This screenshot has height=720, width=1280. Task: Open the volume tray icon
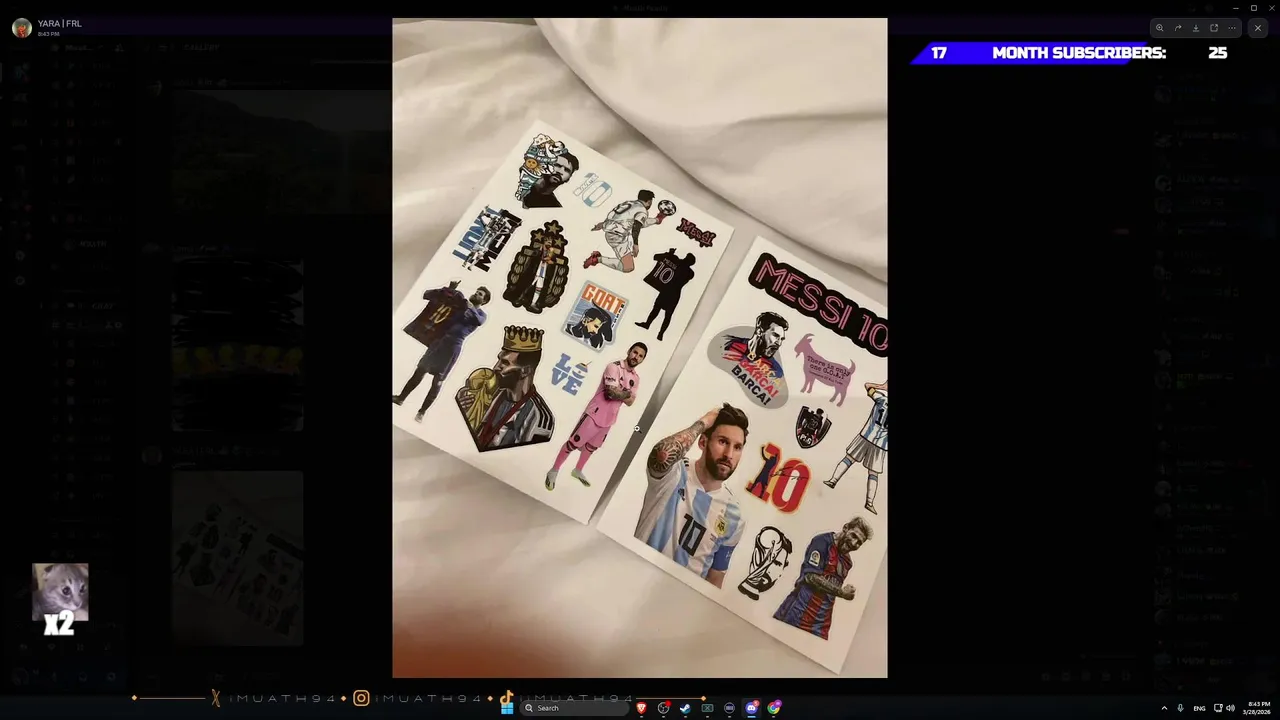(x=1230, y=708)
